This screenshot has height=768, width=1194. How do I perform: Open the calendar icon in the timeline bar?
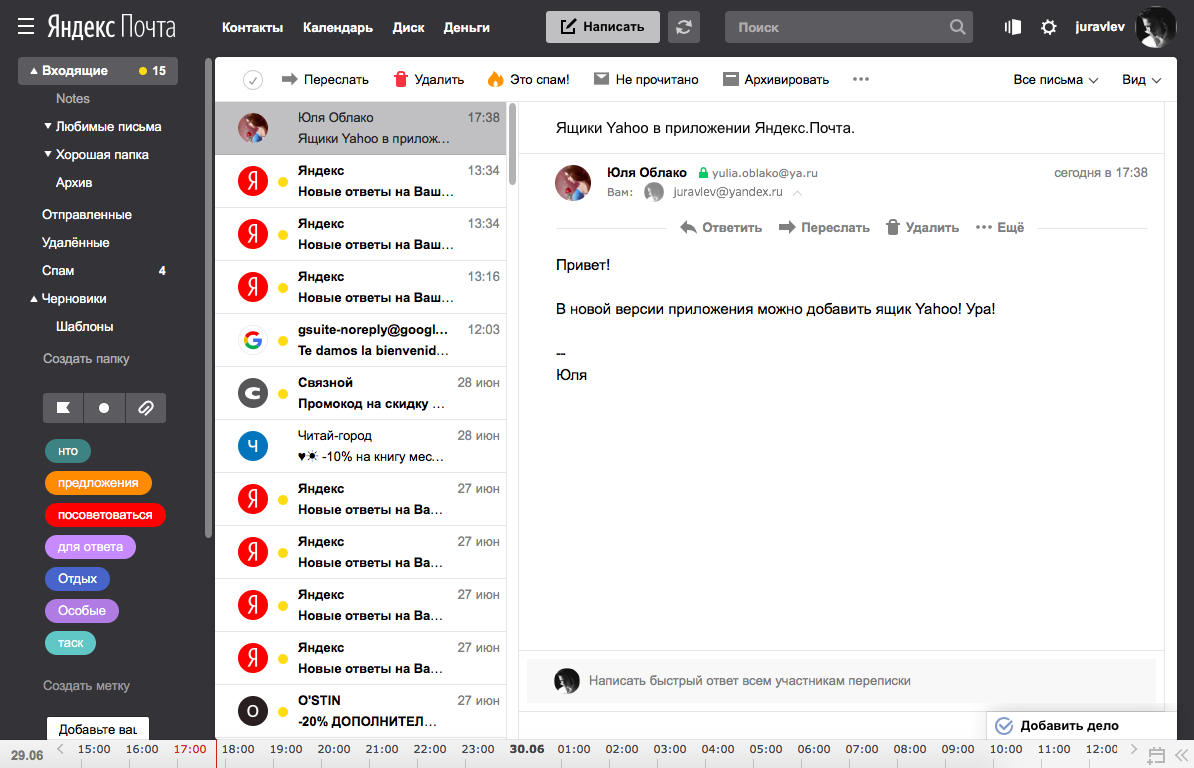coord(1156,755)
